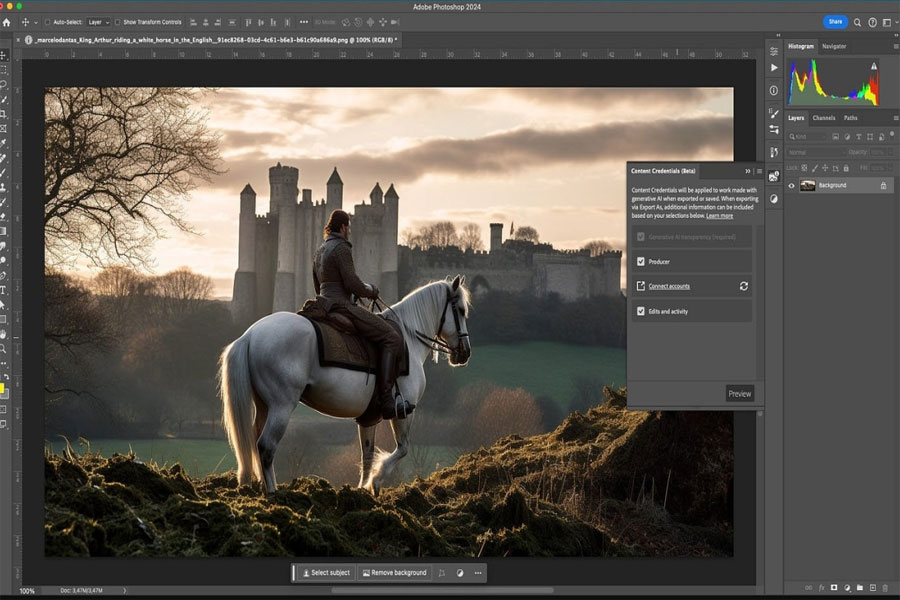Toggle the pixel layer filter icon
The width and height of the screenshot is (900, 600).
coord(836,137)
